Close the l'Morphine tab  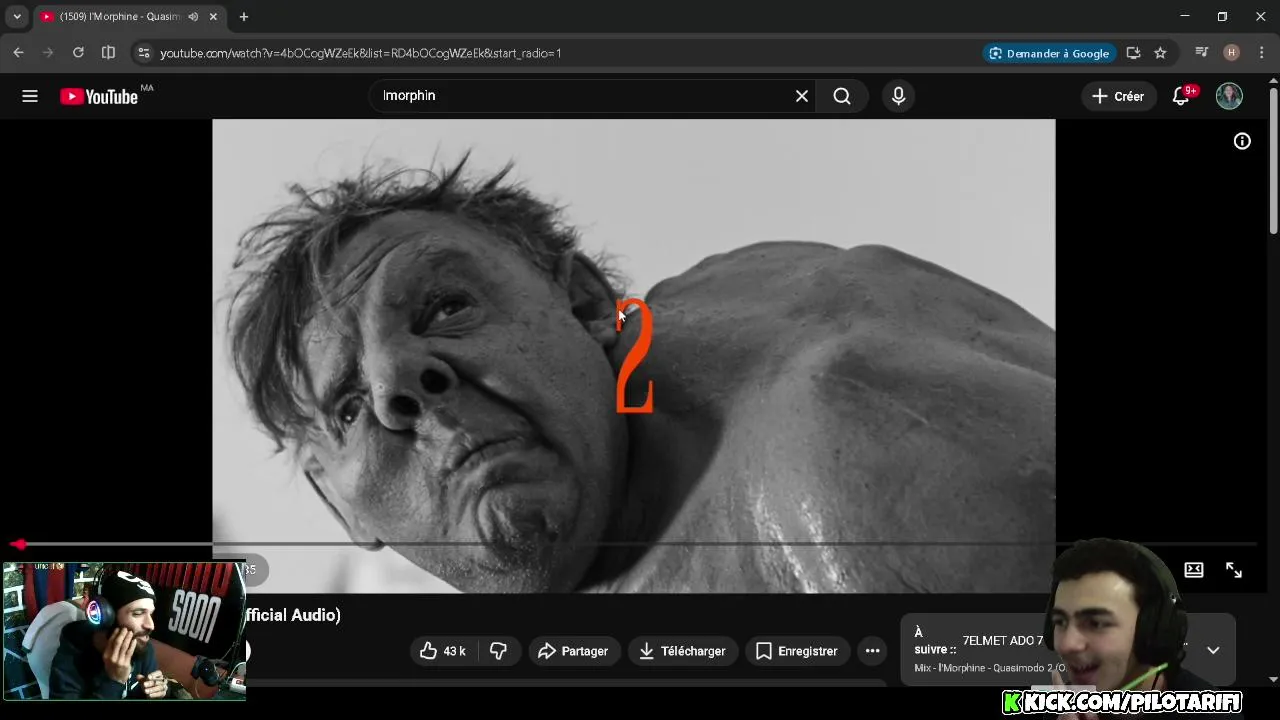[x=213, y=17]
